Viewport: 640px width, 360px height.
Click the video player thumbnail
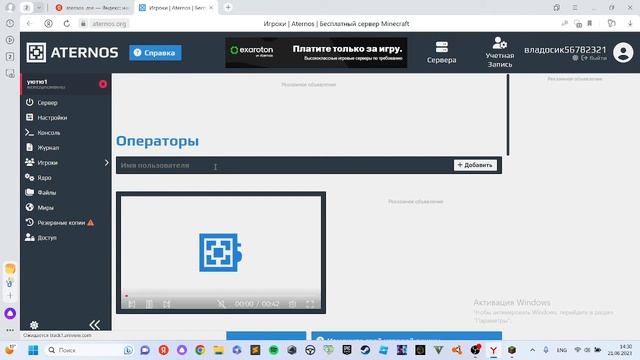tap(221, 252)
